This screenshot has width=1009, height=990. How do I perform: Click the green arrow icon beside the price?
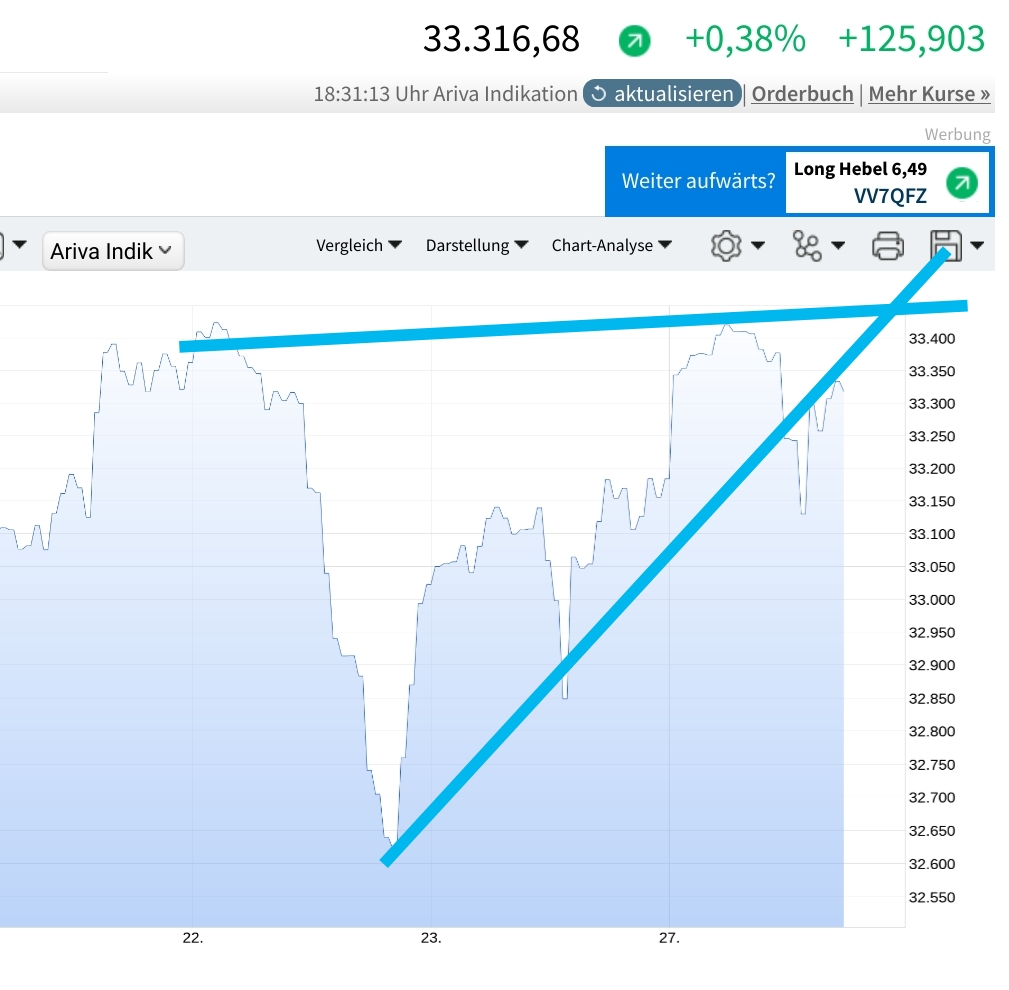point(633,41)
